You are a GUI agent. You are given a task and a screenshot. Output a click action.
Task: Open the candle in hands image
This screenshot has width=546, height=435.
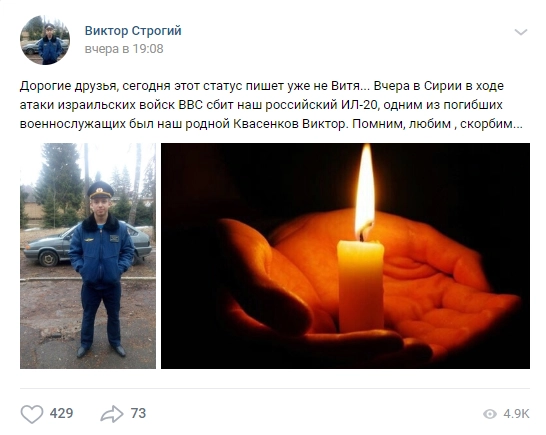(x=345, y=256)
